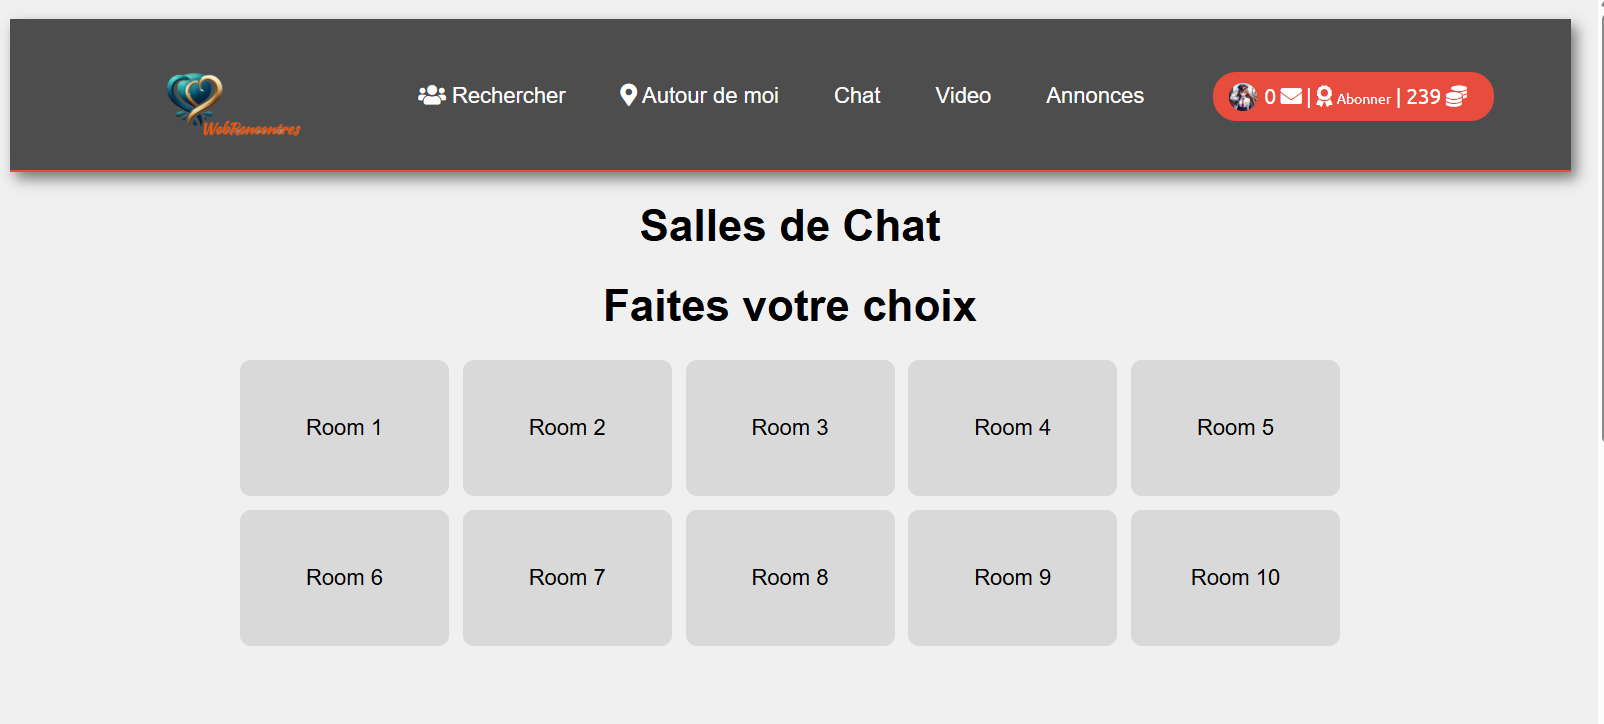Click the coins icon next to 239
The width and height of the screenshot is (1604, 724).
click(x=1456, y=96)
